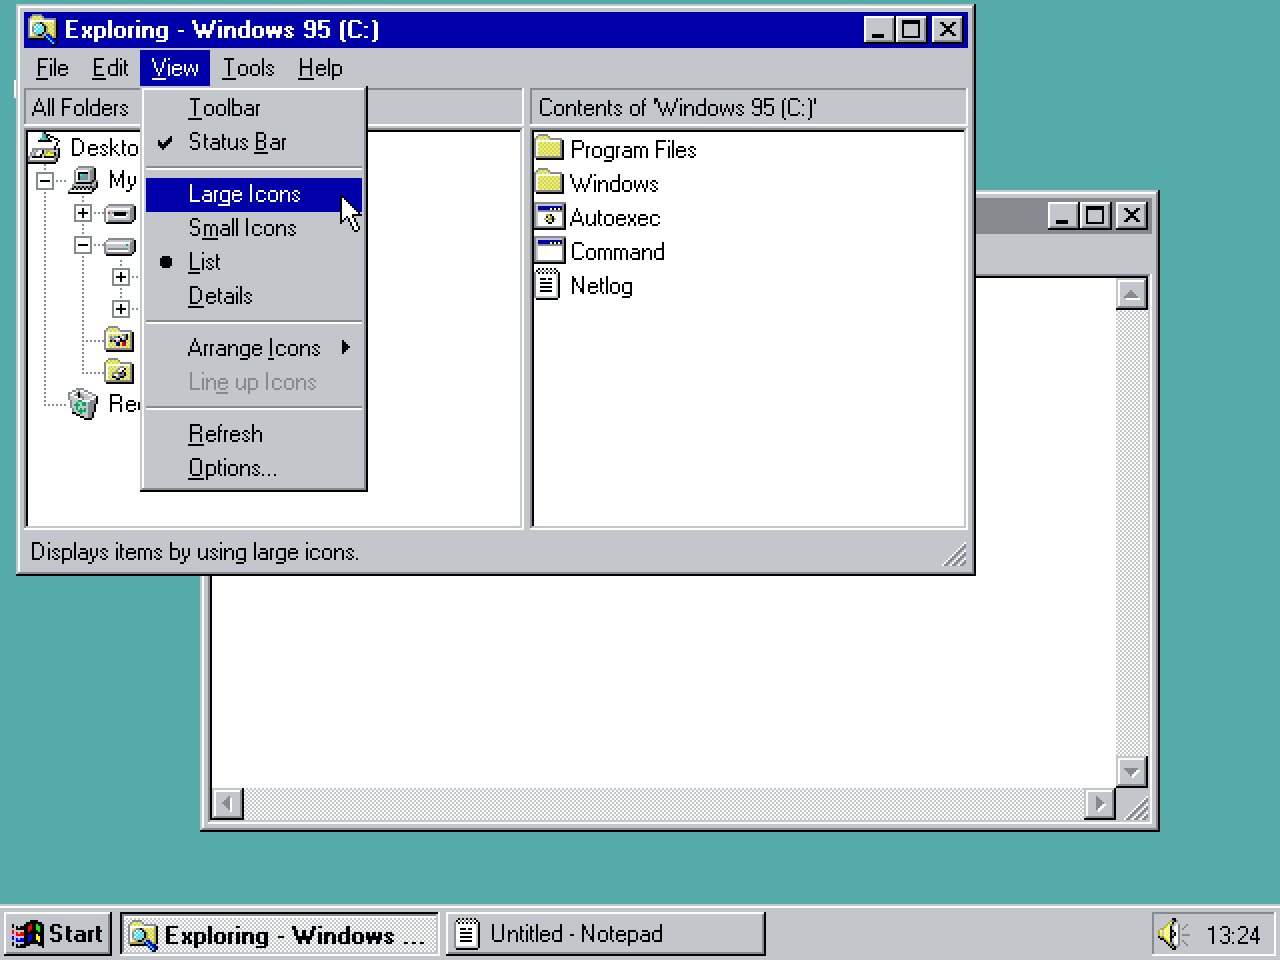Click the volume speaker icon in tray
Screen dimensions: 1280x960
[1174, 934]
